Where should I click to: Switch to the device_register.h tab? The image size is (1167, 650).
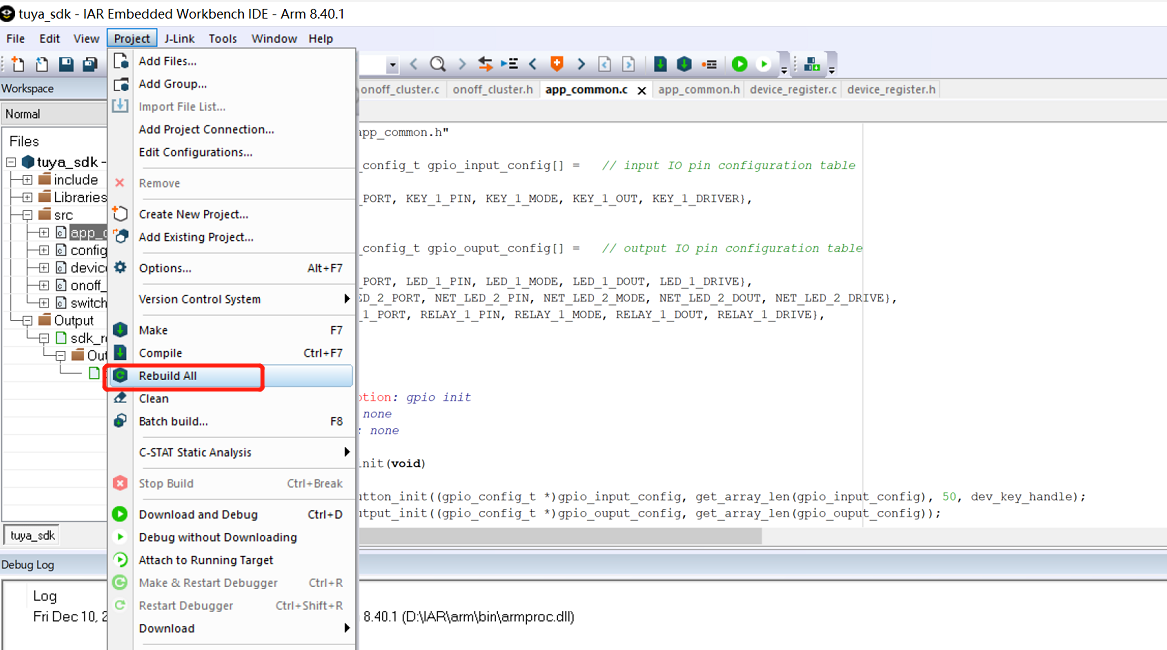pos(891,89)
